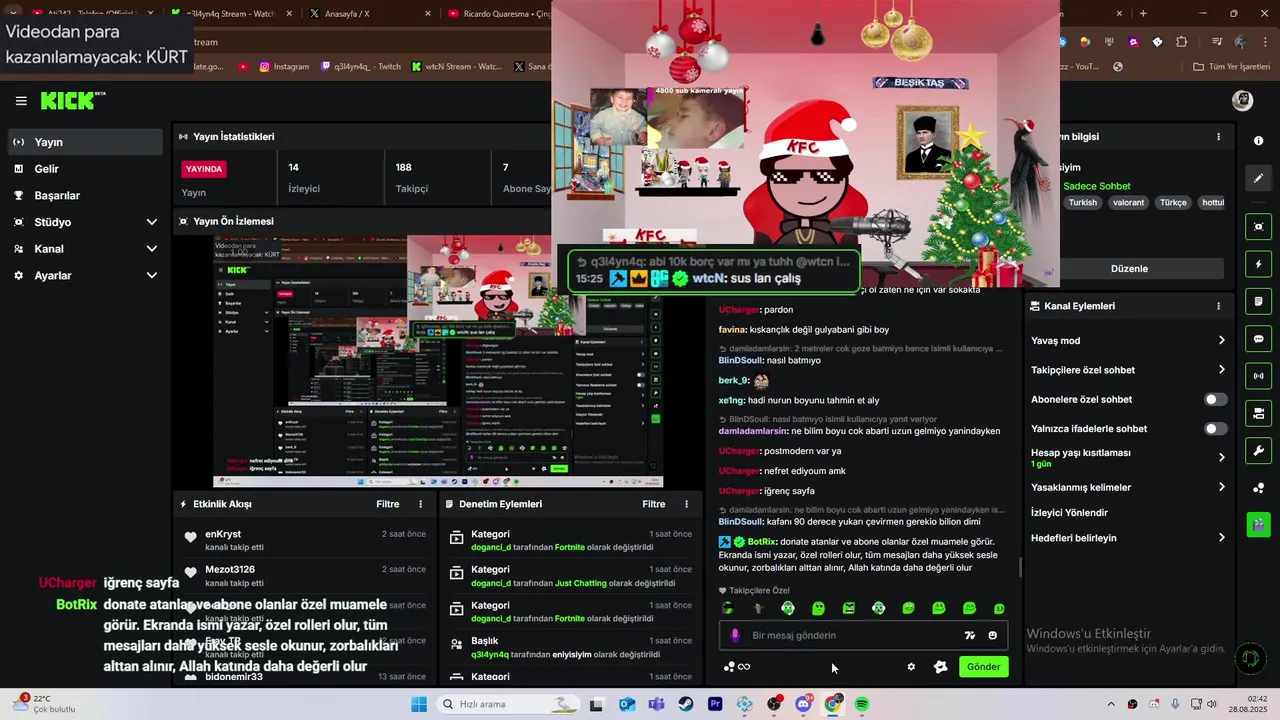Click the pencil edit icon in right toolbar
1280x720 pixels.
[1258, 178]
